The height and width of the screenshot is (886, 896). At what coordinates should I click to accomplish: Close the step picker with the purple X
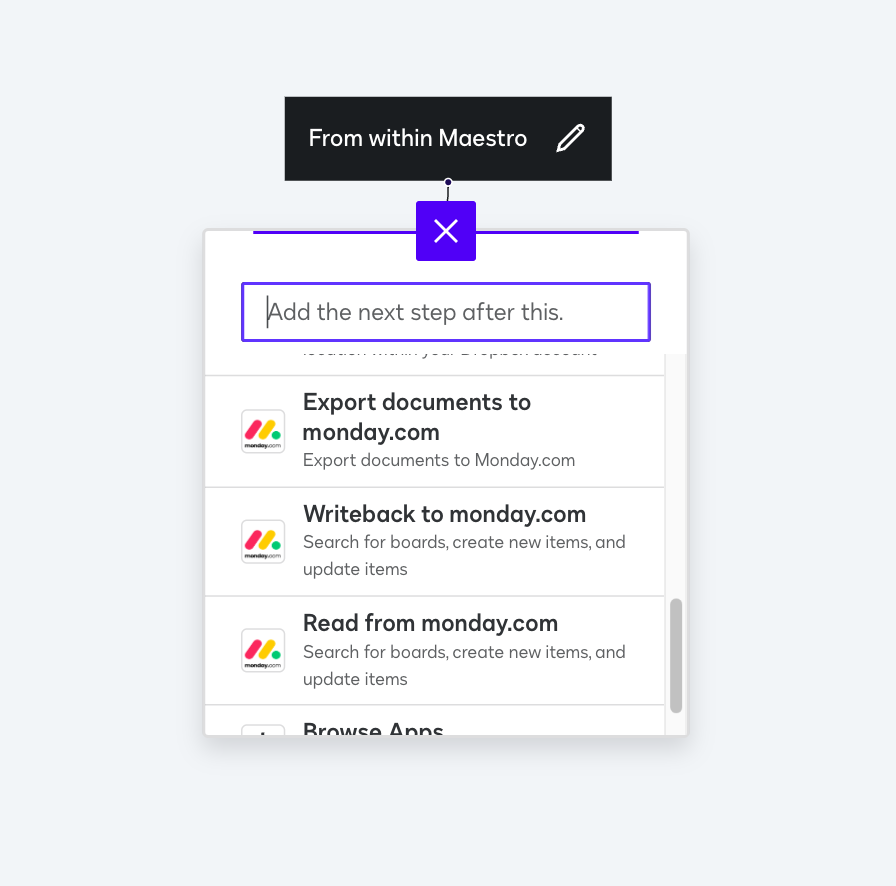[x=445, y=230]
